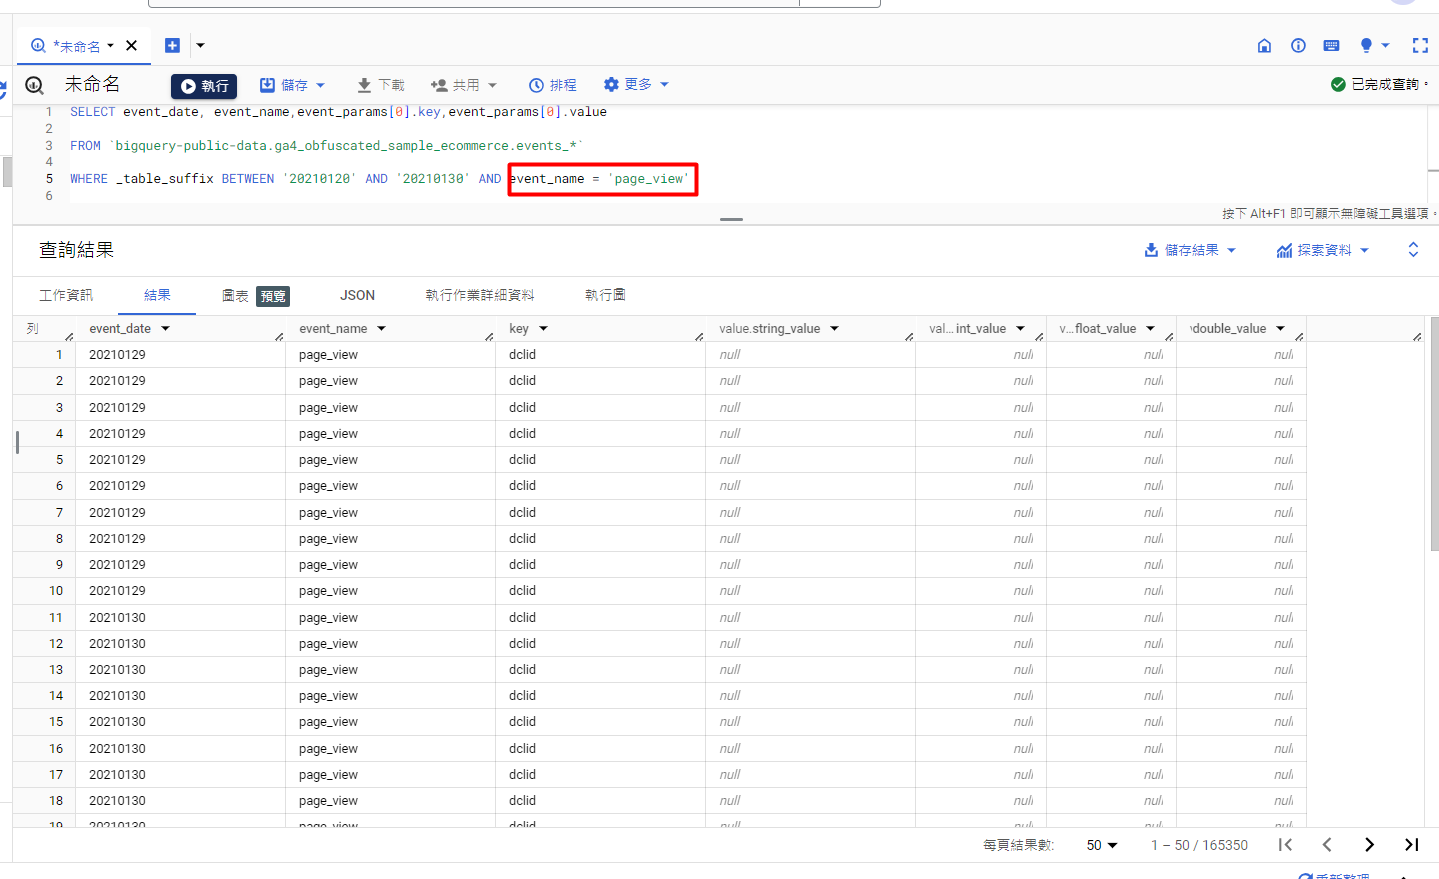Screen dimensions: 1439x879
Task: Add a new query tab with plus icon
Action: point(172,45)
